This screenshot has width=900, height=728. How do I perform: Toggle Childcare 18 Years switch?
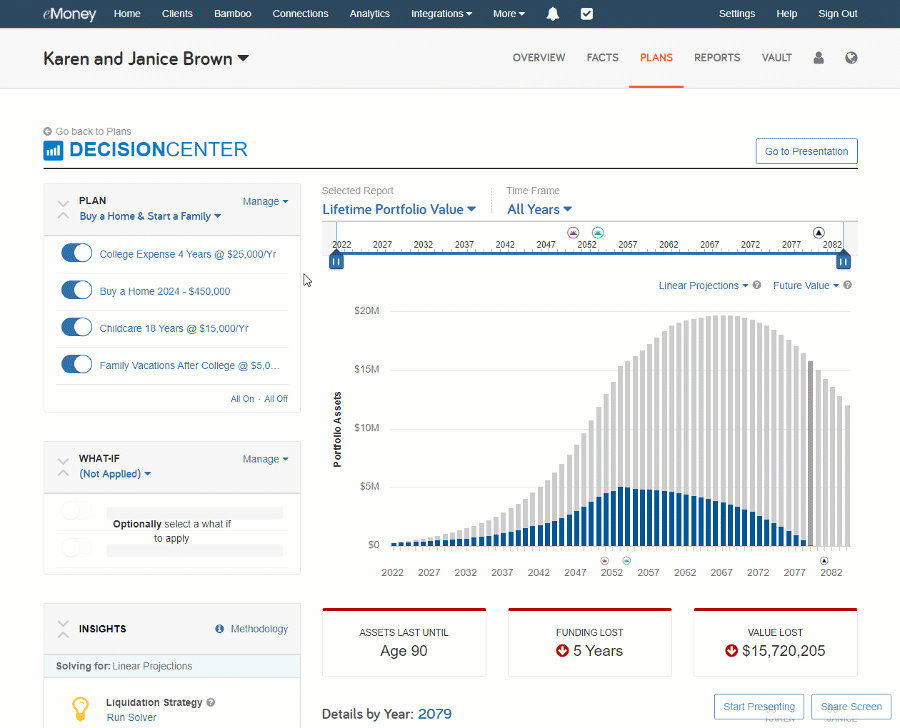76,327
